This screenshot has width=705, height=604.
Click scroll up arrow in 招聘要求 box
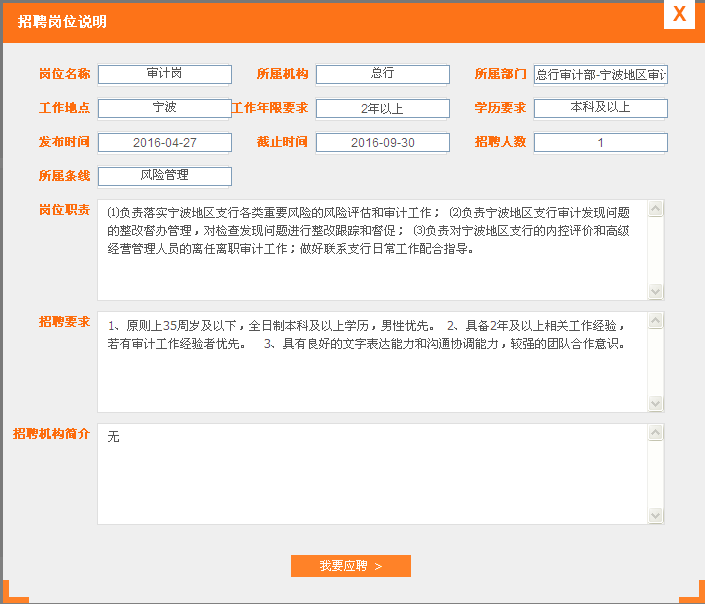(x=656, y=321)
